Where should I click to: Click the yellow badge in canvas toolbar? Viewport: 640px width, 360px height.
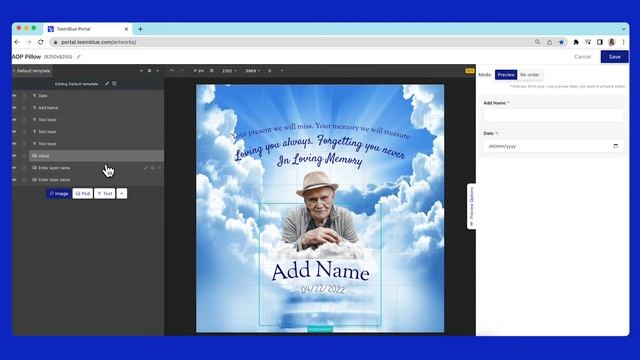[470, 71]
